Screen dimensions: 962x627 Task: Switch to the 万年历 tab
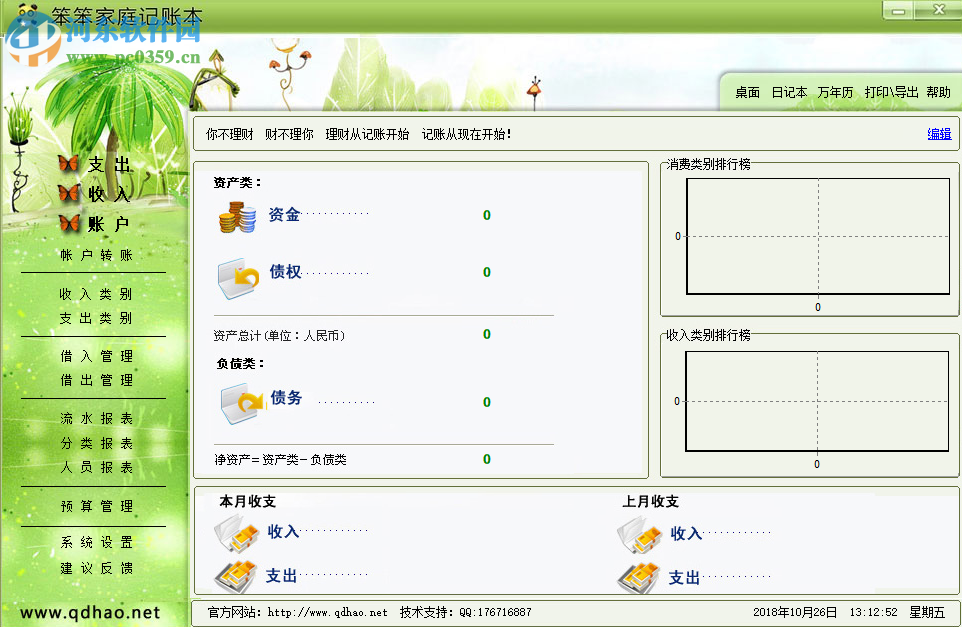(x=835, y=91)
